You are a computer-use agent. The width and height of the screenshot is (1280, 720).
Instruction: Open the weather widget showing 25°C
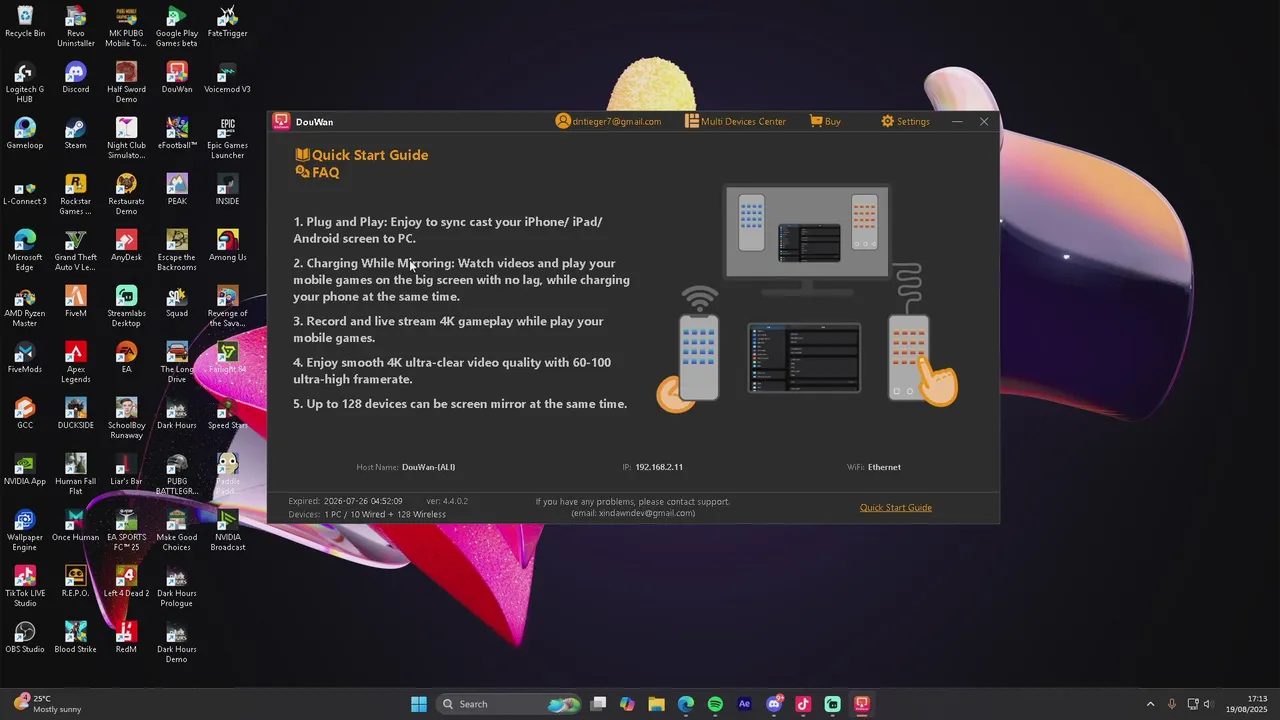tap(48, 704)
